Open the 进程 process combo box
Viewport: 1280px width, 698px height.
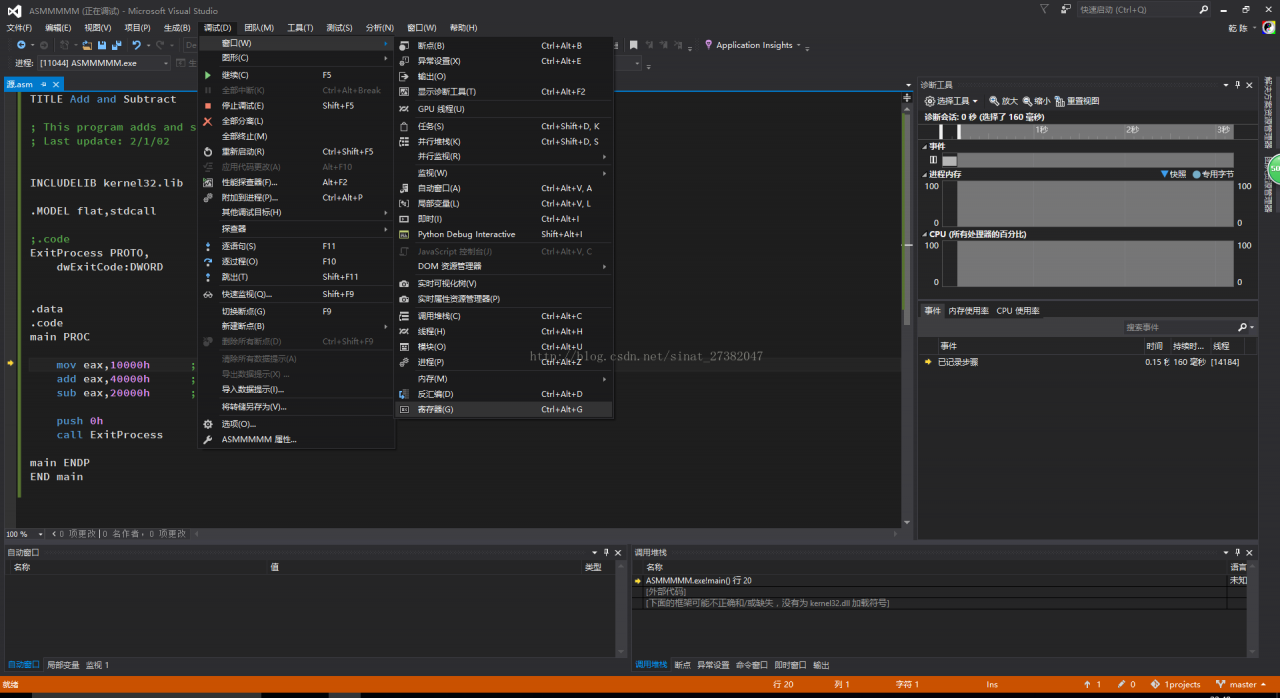point(103,63)
